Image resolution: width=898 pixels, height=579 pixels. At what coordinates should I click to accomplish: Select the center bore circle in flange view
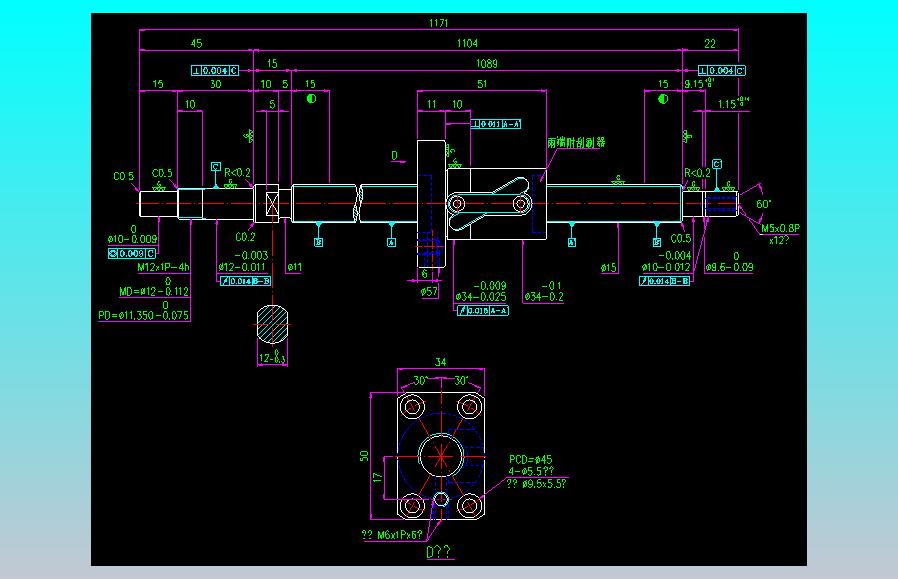point(441,456)
